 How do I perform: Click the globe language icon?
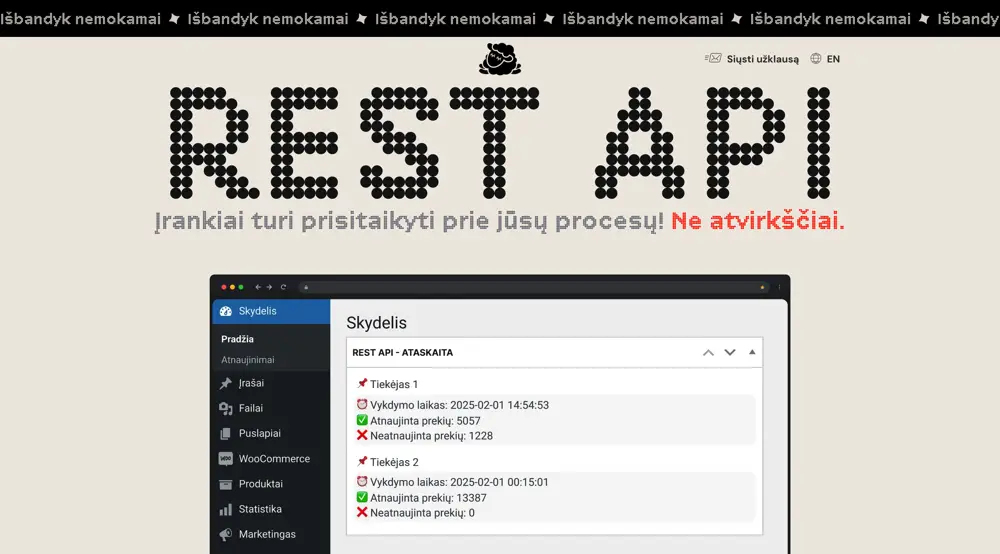click(816, 59)
